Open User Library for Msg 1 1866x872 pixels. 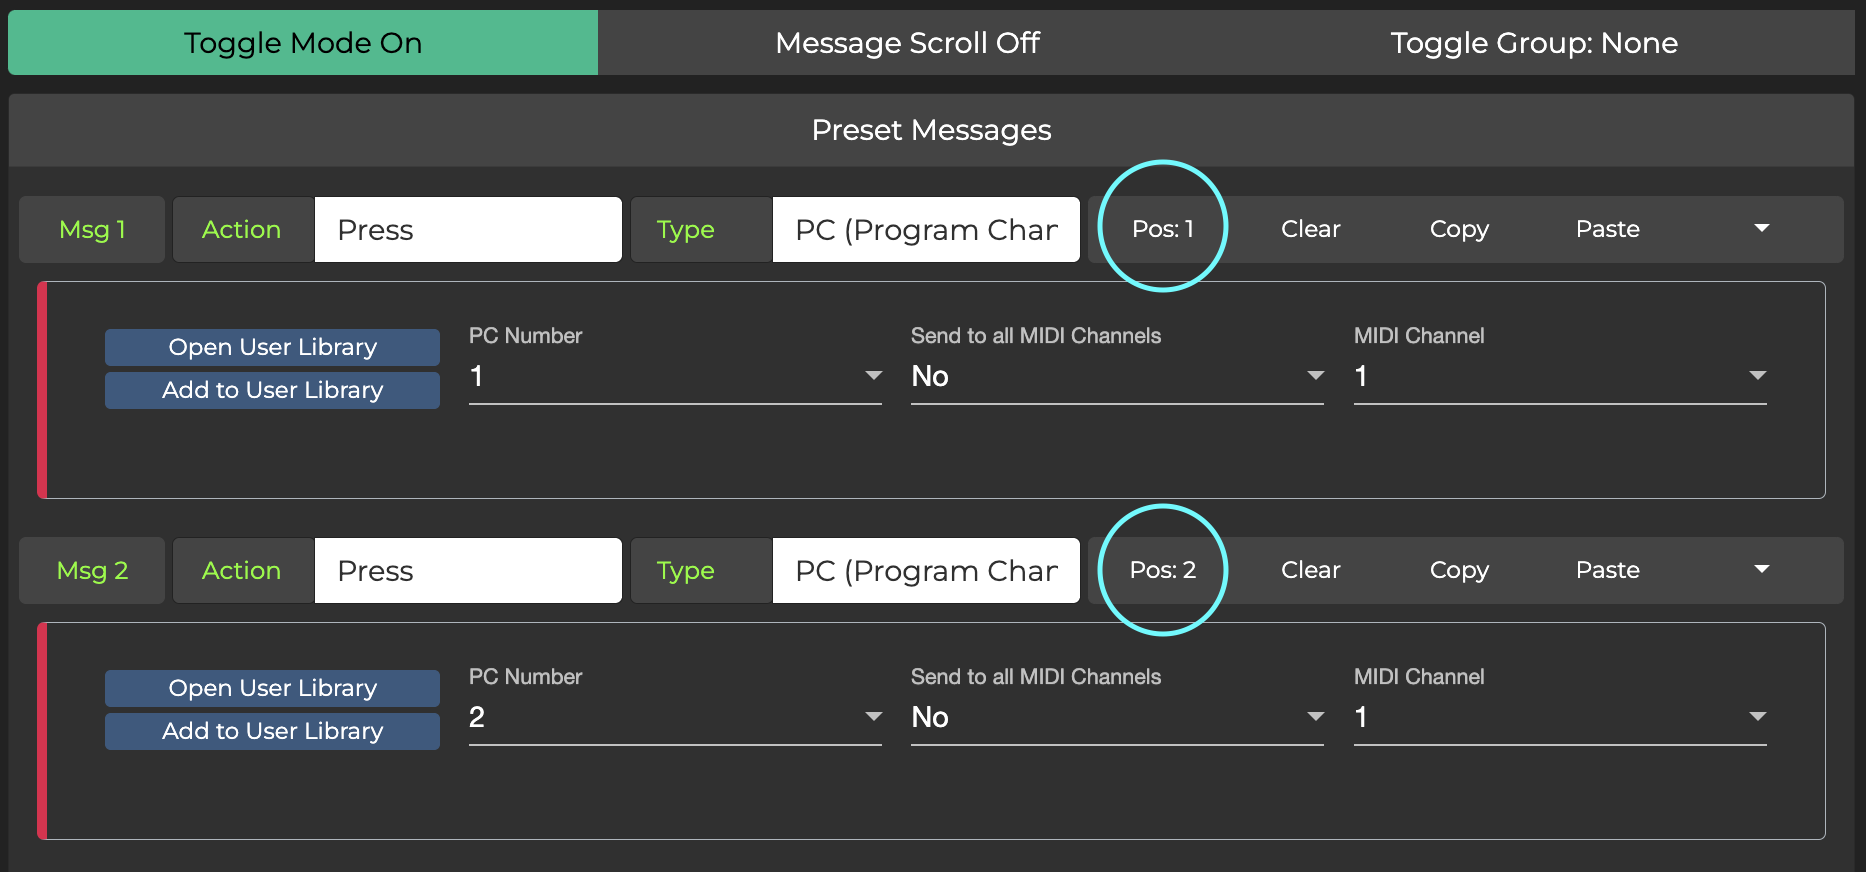click(272, 347)
